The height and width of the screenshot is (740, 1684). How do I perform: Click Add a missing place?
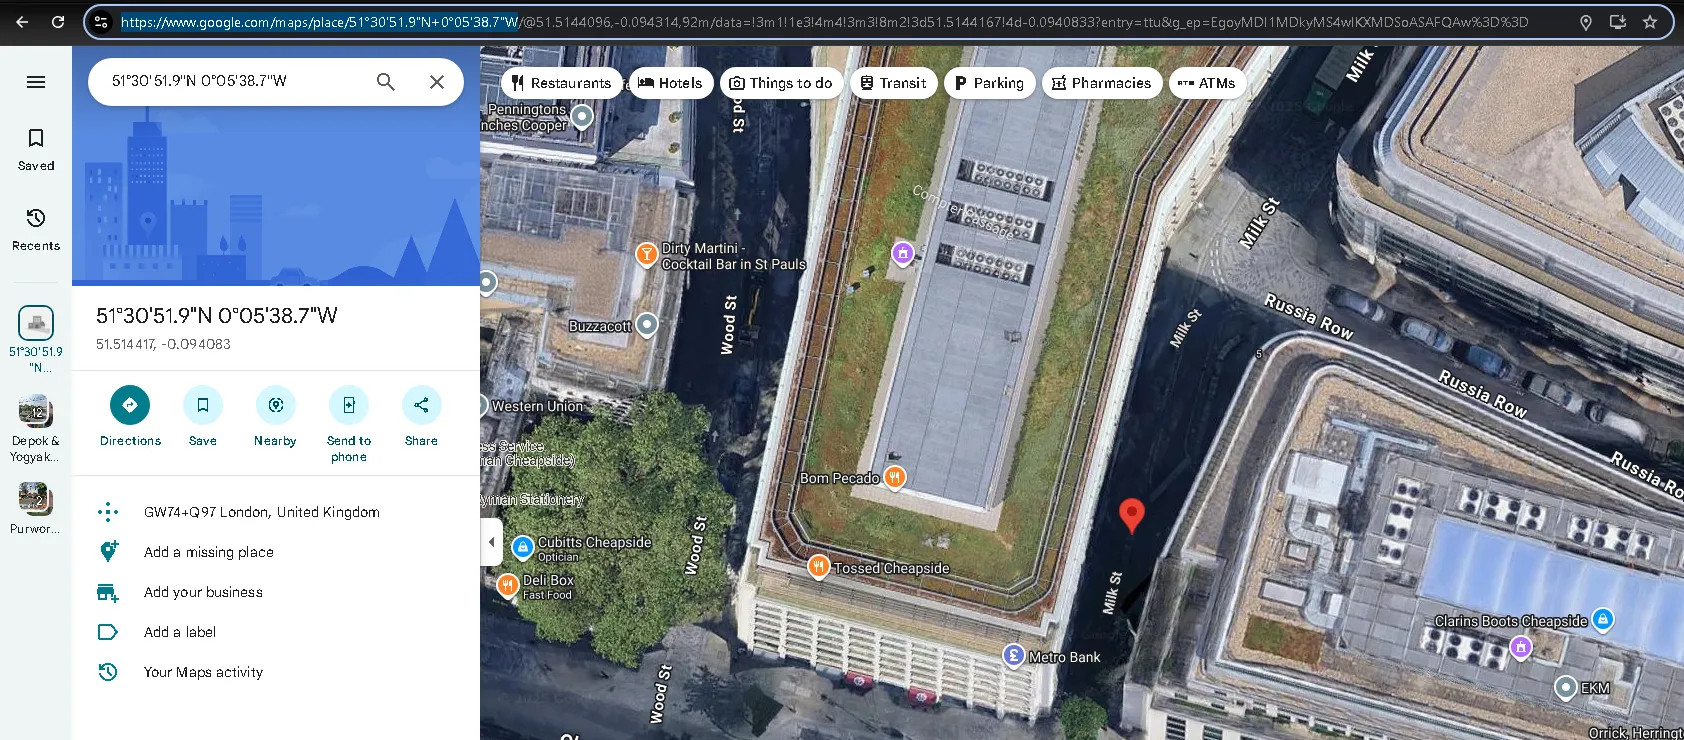[x=209, y=552]
